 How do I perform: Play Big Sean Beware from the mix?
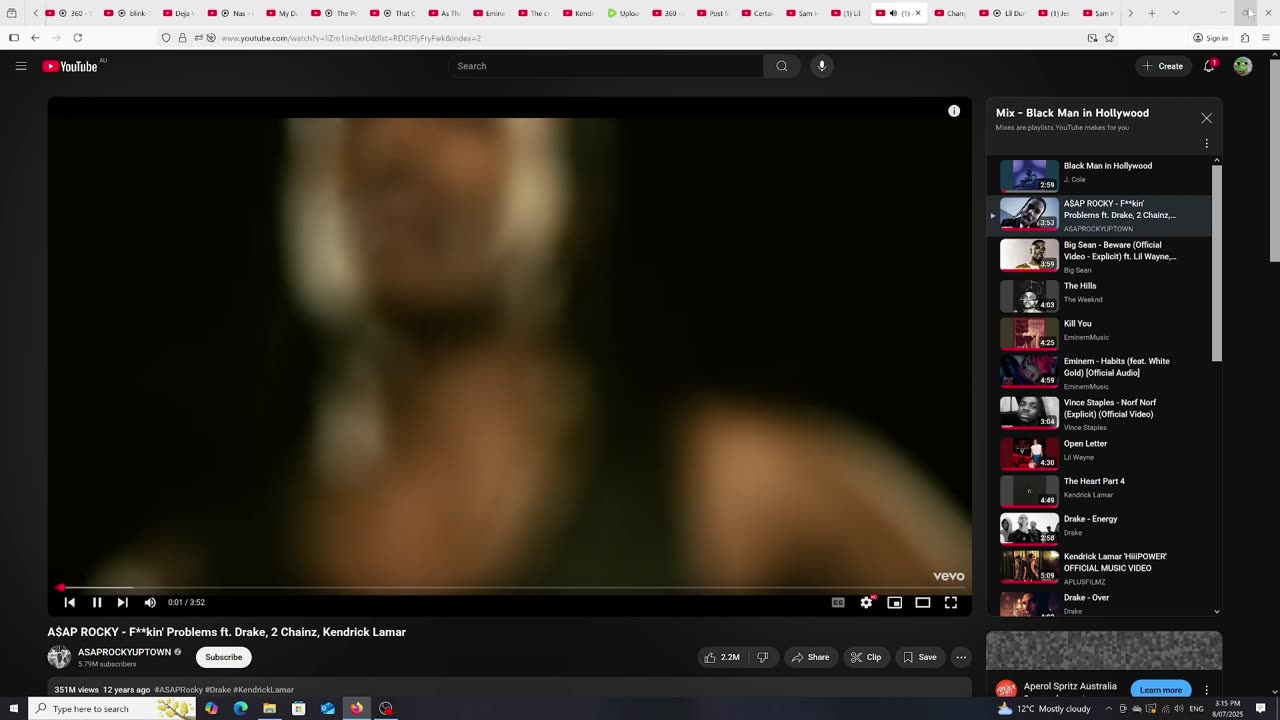point(1098,255)
